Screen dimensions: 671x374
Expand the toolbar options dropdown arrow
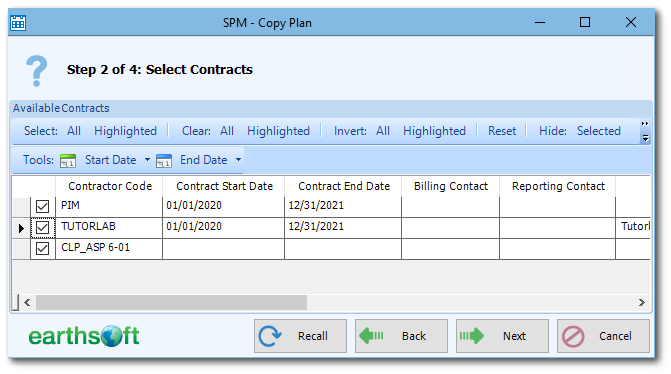645,138
